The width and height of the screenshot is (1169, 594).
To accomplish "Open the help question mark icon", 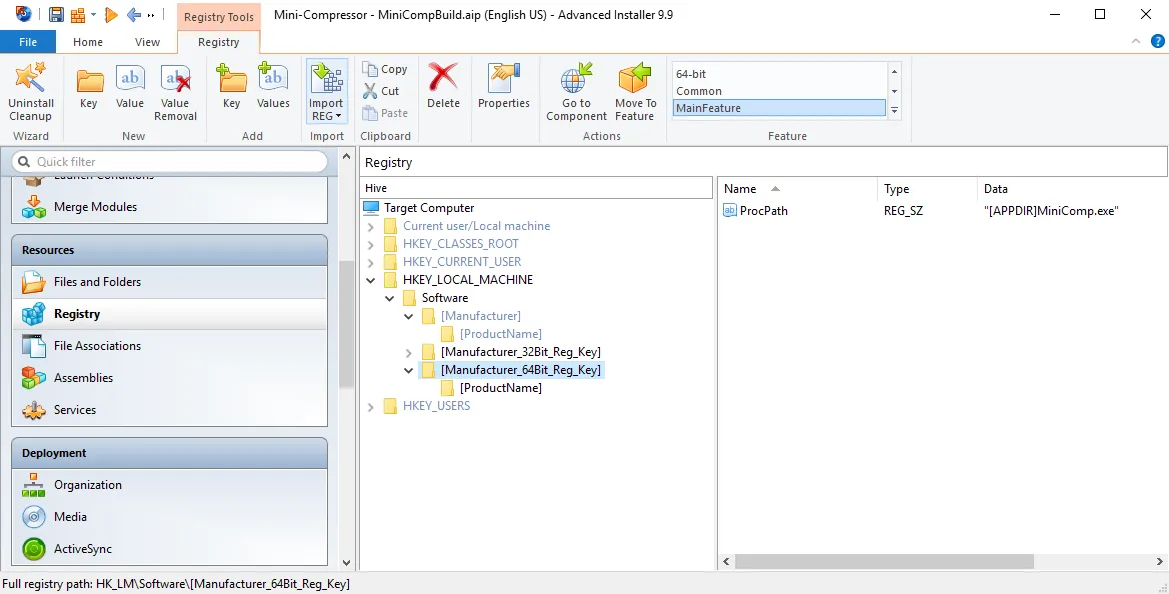I will [1157, 42].
